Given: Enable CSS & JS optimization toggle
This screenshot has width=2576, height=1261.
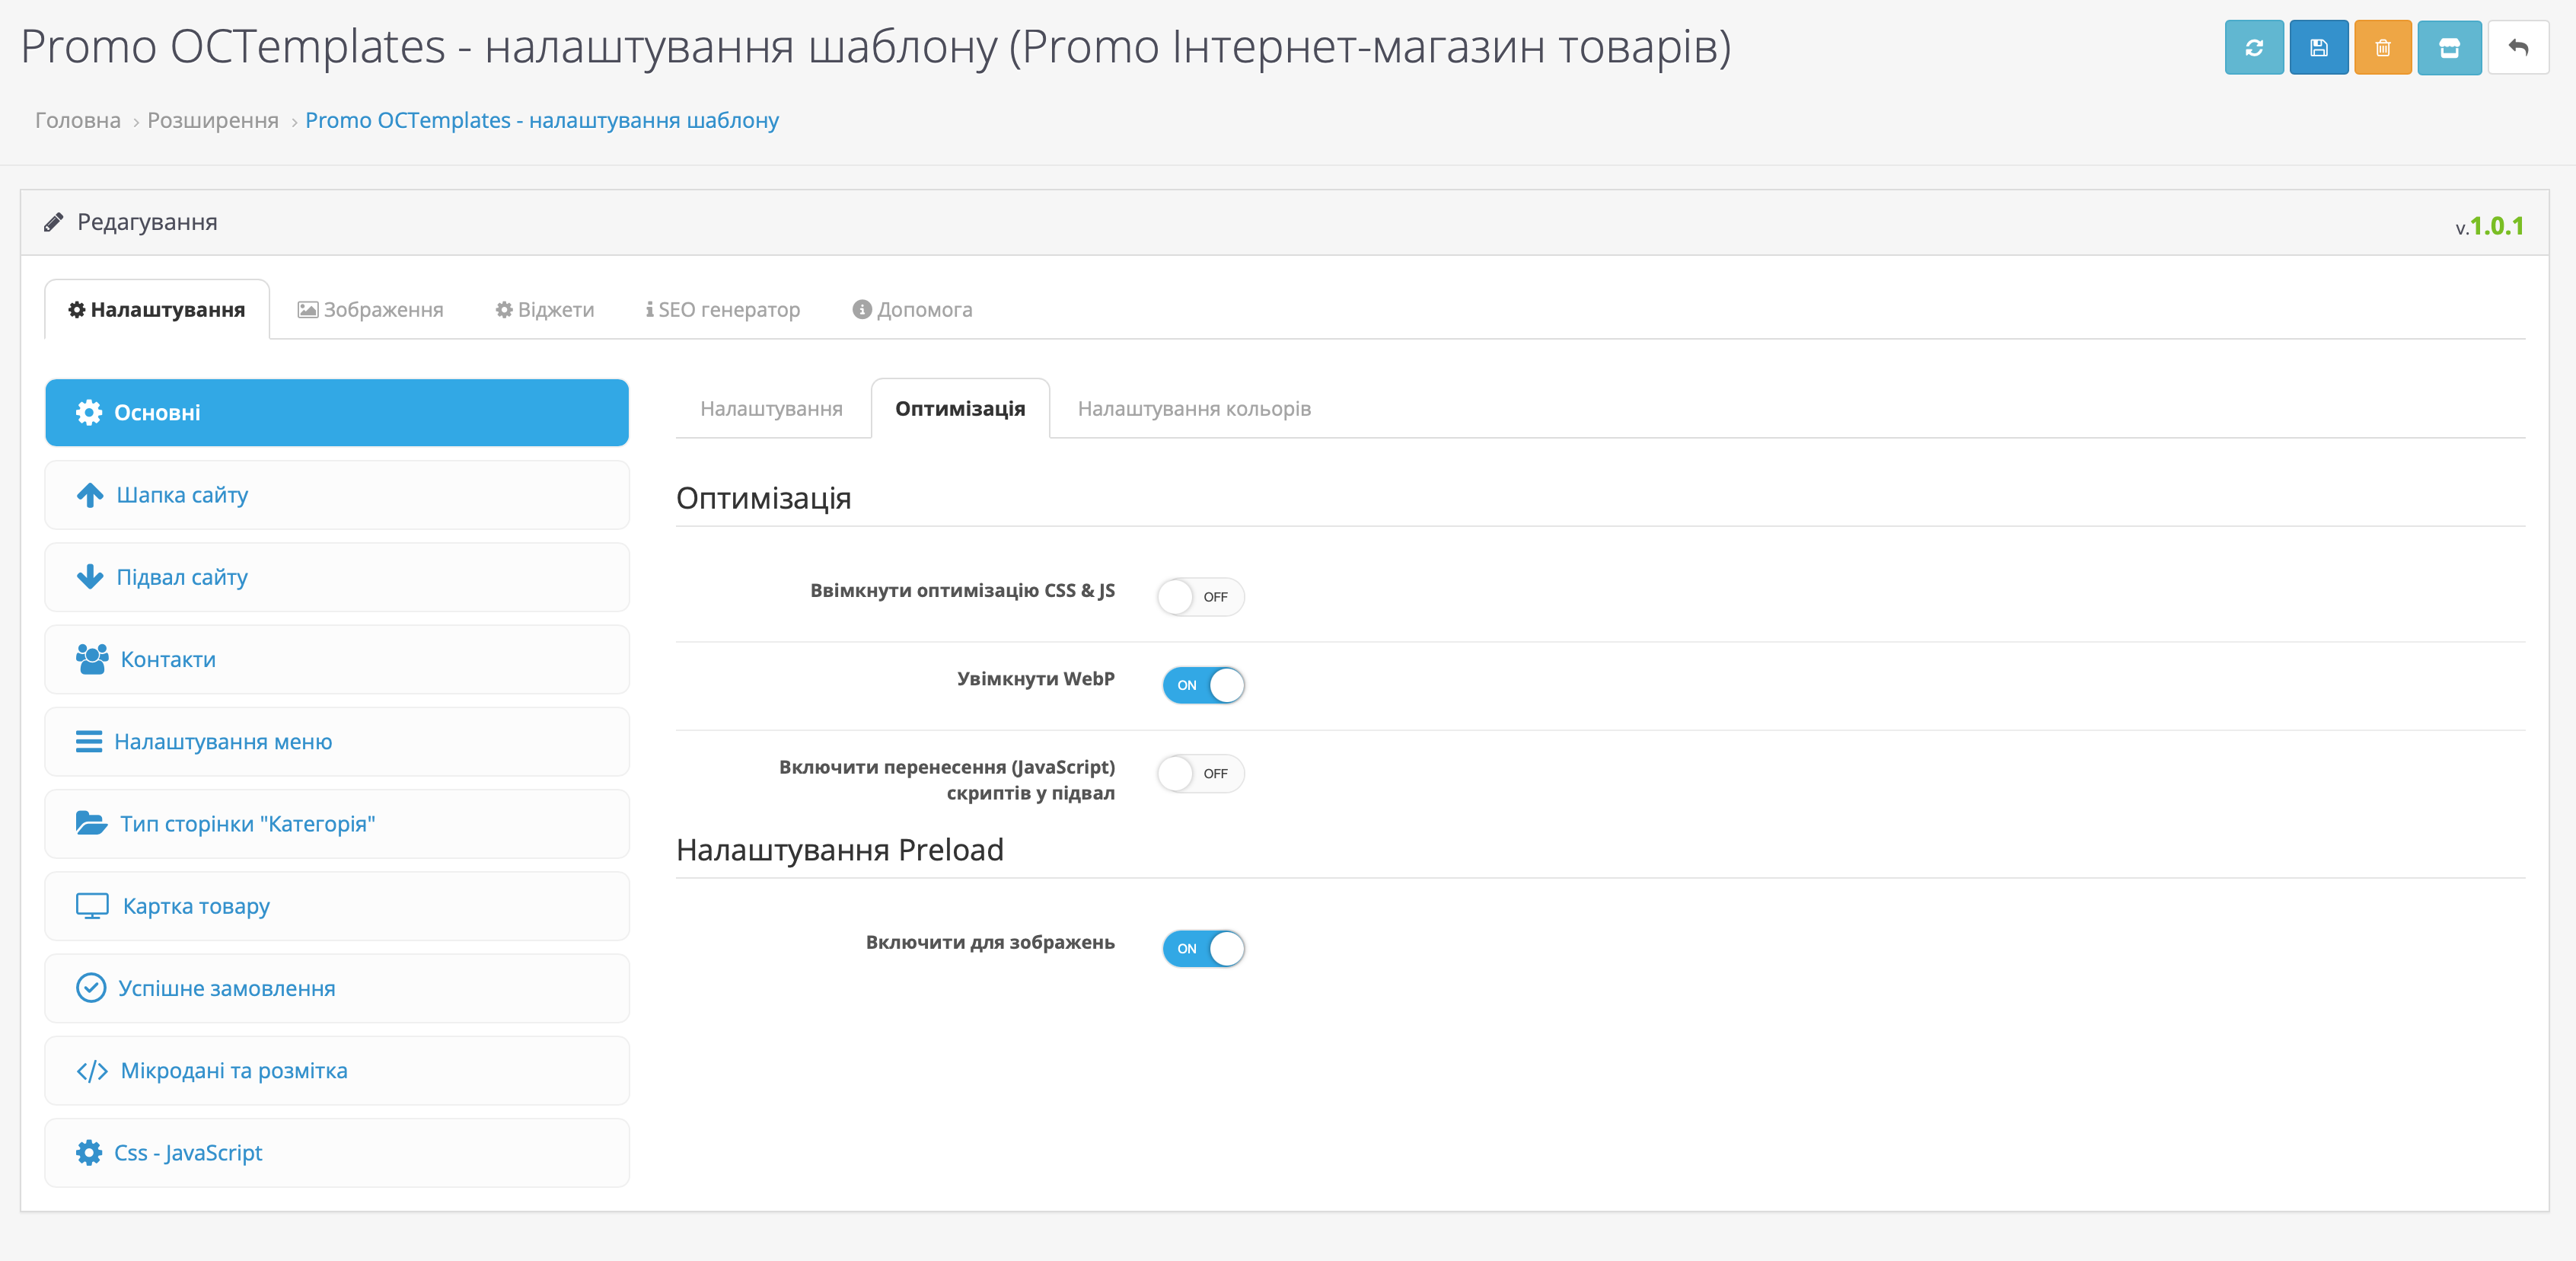Looking at the screenshot, I should [1200, 597].
